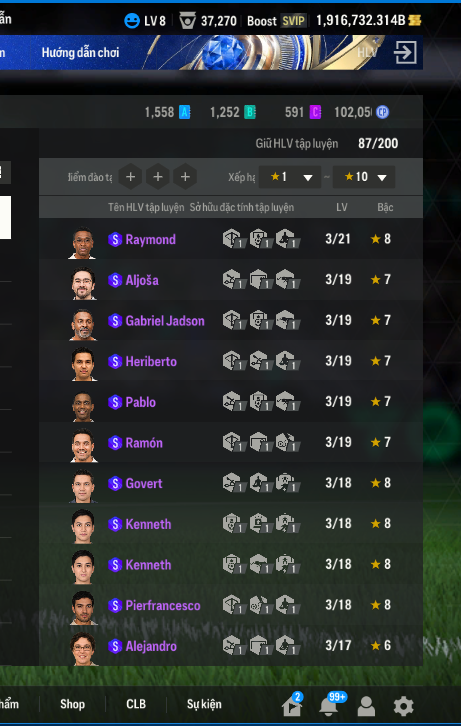Click the blue A card currency icon
461x726 pixels.
pos(185,112)
